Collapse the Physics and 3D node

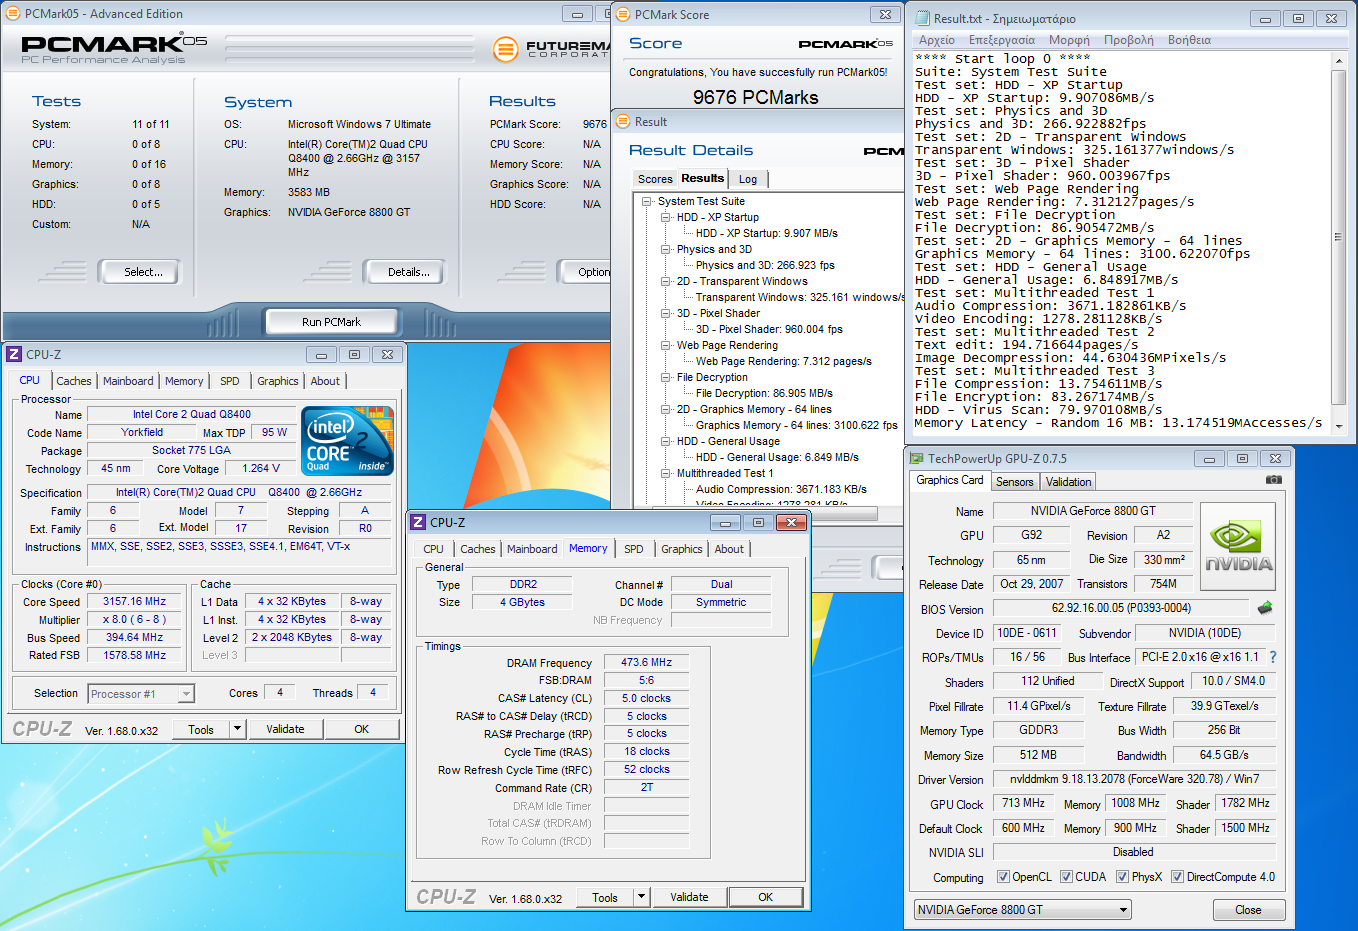pos(666,249)
